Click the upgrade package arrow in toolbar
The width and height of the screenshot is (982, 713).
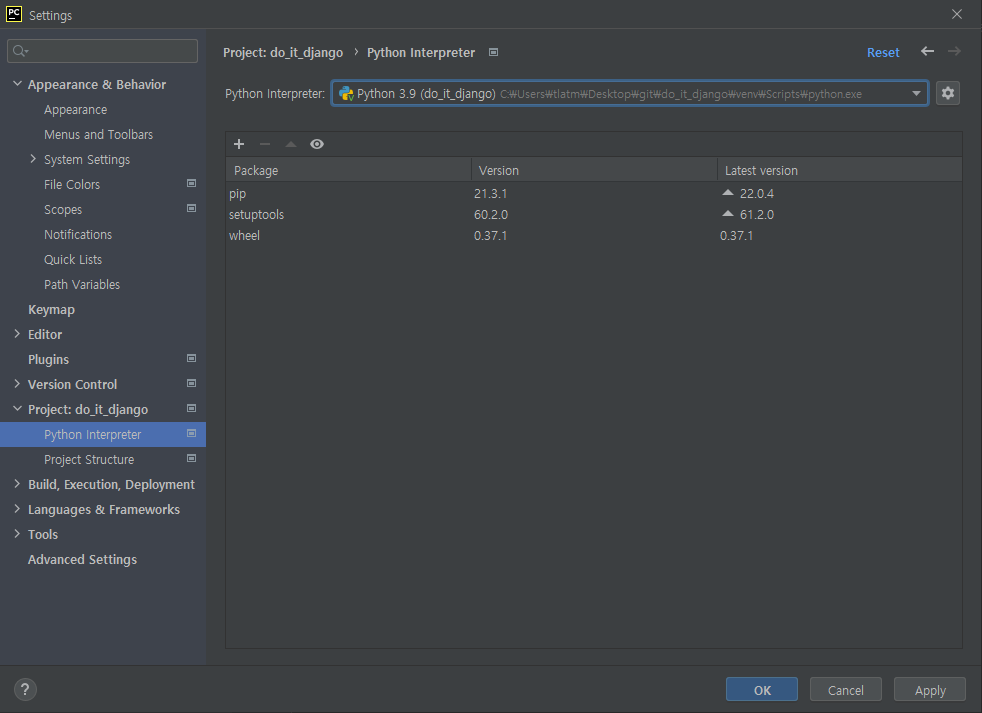click(x=291, y=144)
